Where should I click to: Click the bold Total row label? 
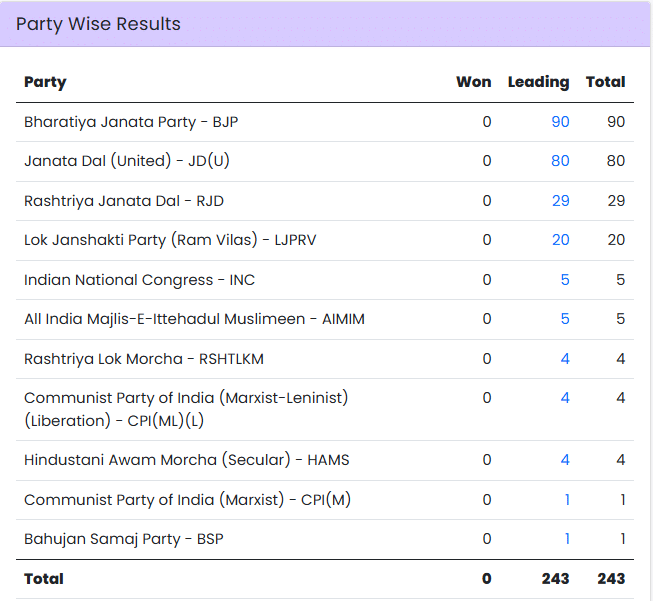pos(44,578)
